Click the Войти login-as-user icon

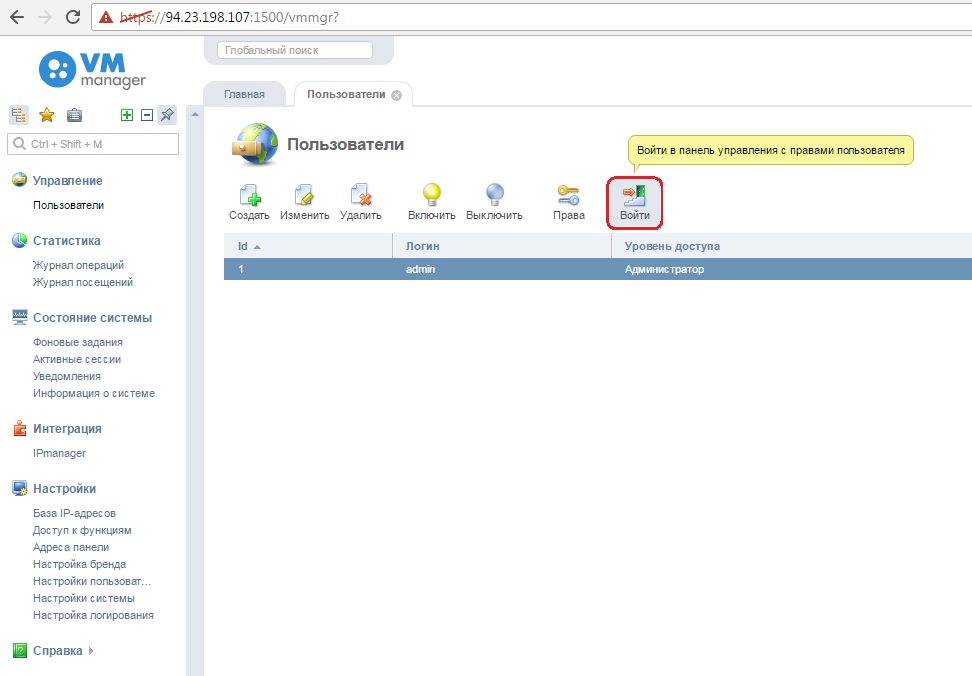634,195
